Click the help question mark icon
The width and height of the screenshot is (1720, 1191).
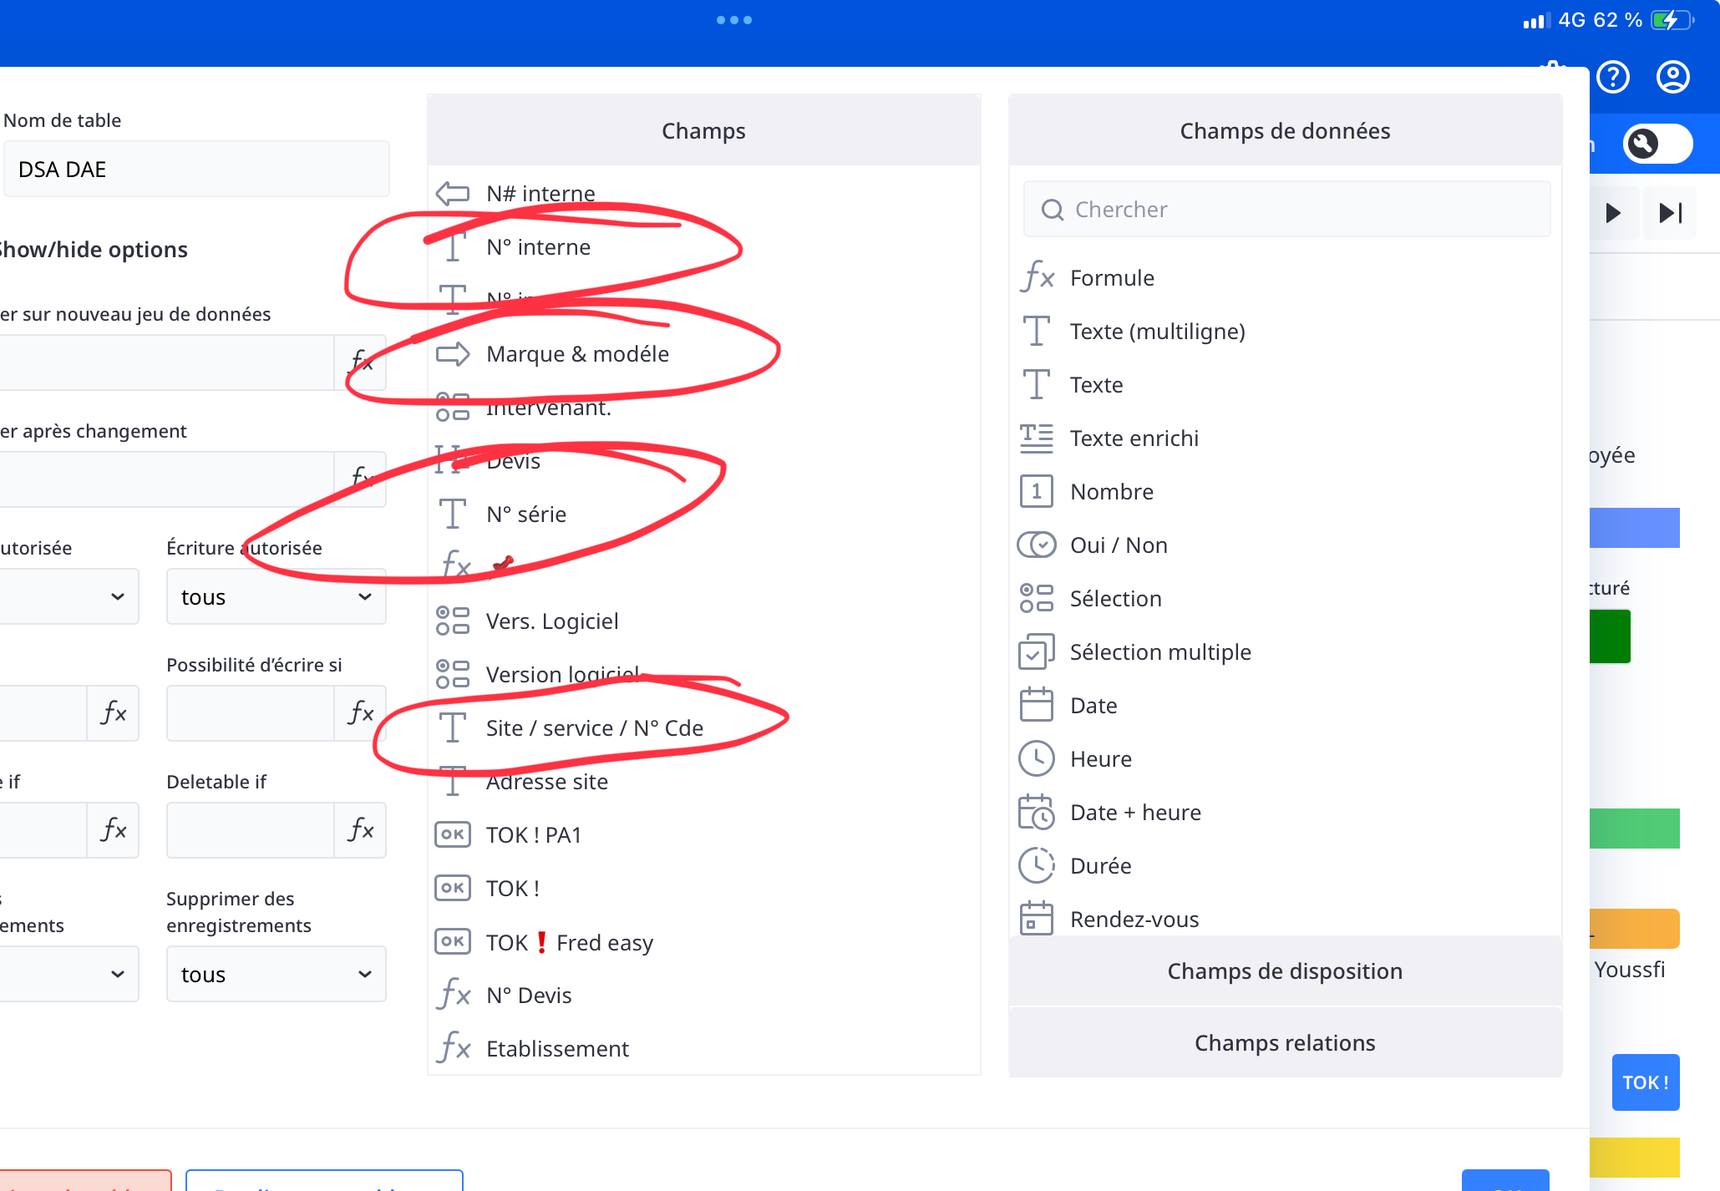(x=1613, y=77)
